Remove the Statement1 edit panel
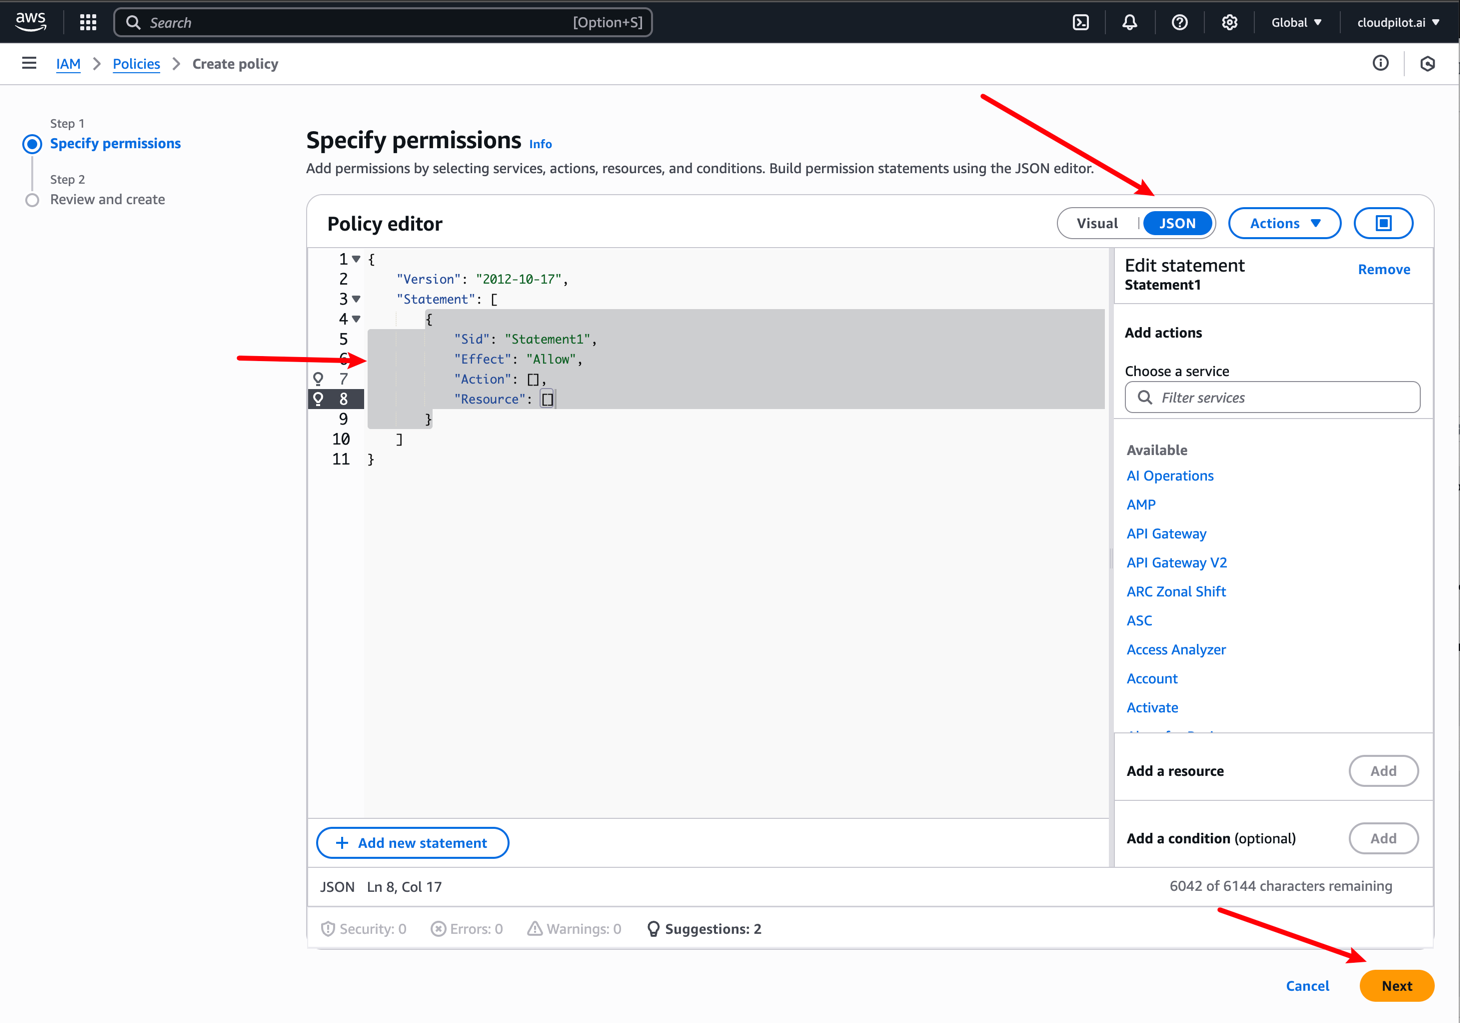 pos(1383,268)
